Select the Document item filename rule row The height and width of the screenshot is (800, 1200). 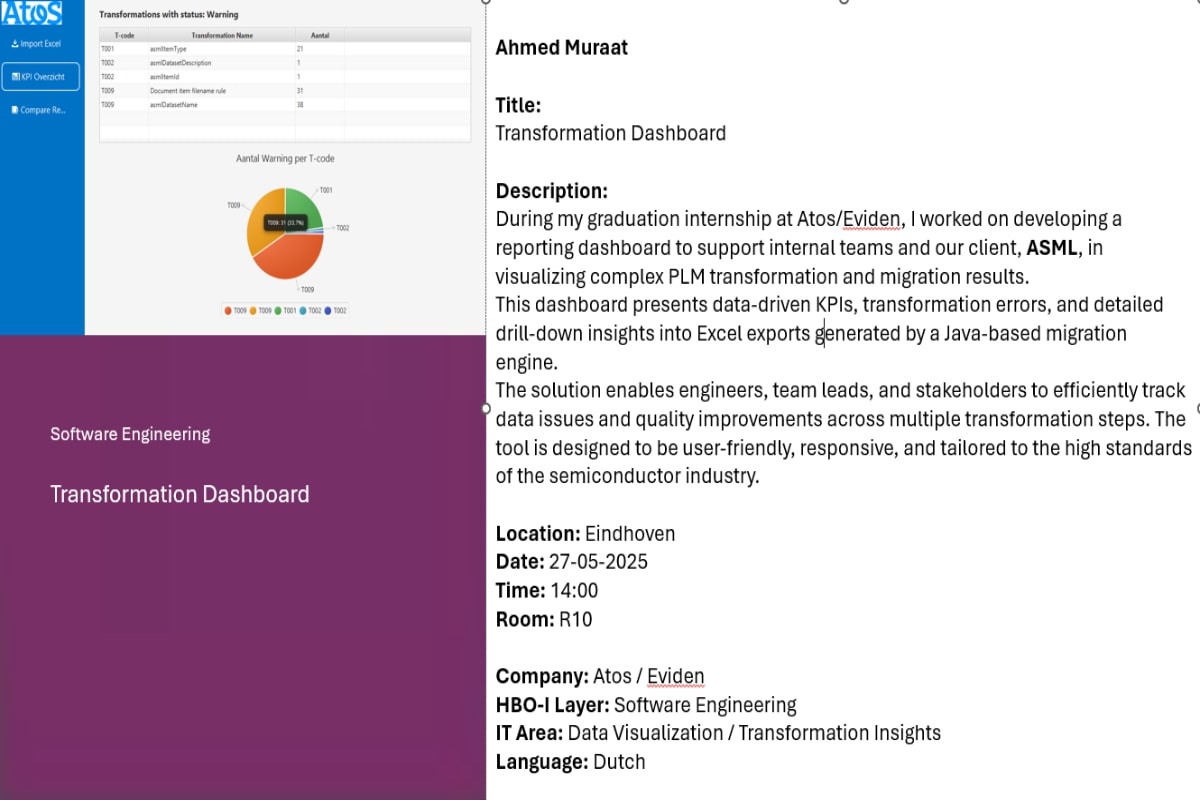(220, 90)
